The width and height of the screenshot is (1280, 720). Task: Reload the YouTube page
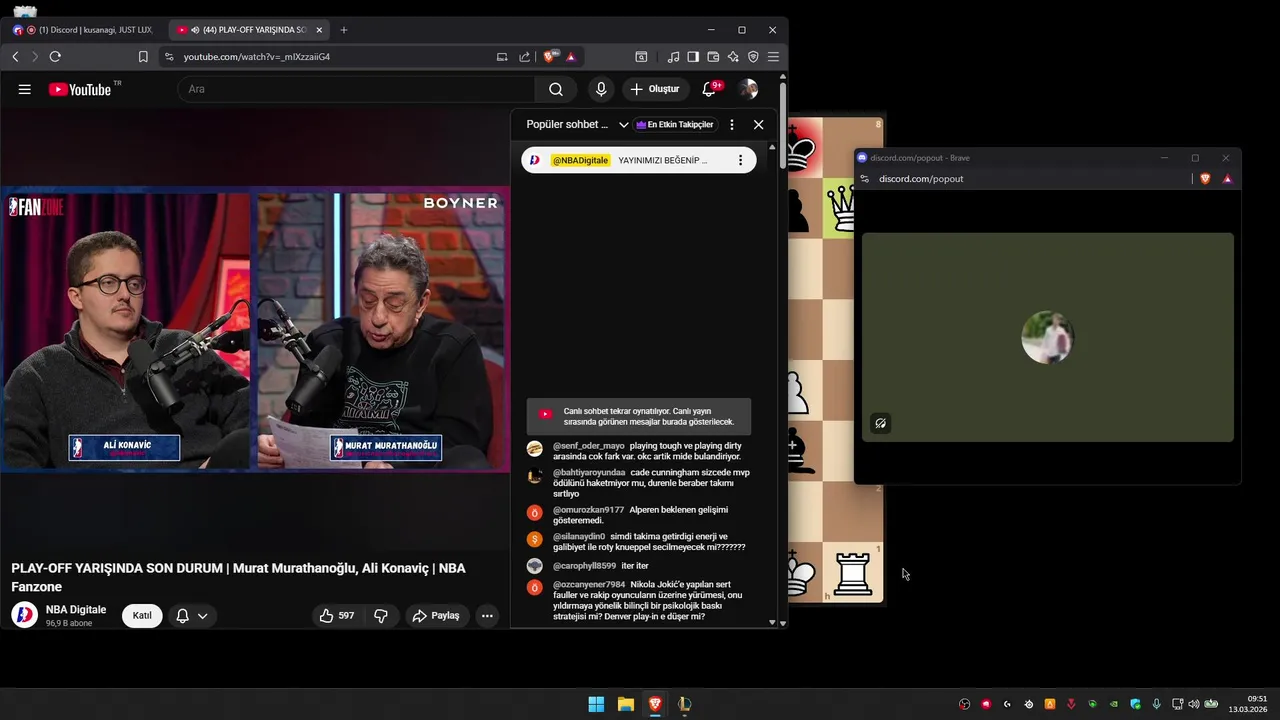55,57
